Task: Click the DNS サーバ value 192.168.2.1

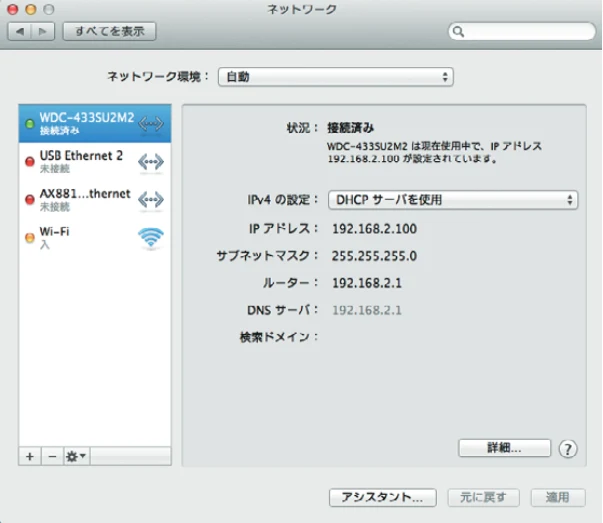Action: [x=367, y=310]
